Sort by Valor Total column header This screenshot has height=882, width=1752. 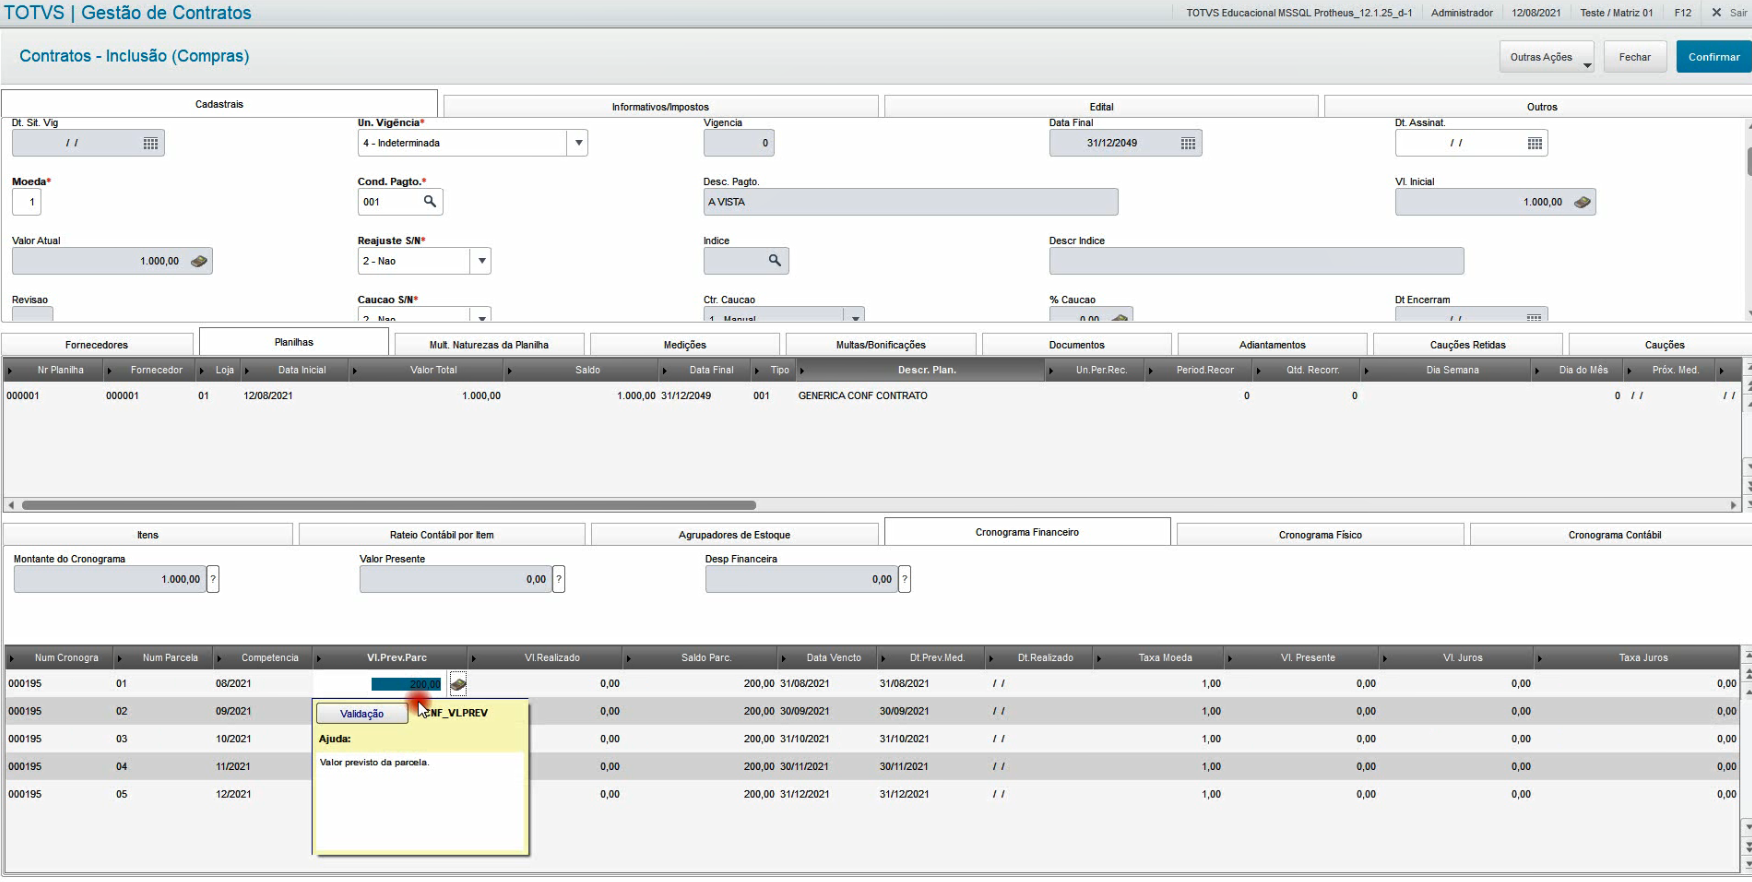[x=434, y=370]
